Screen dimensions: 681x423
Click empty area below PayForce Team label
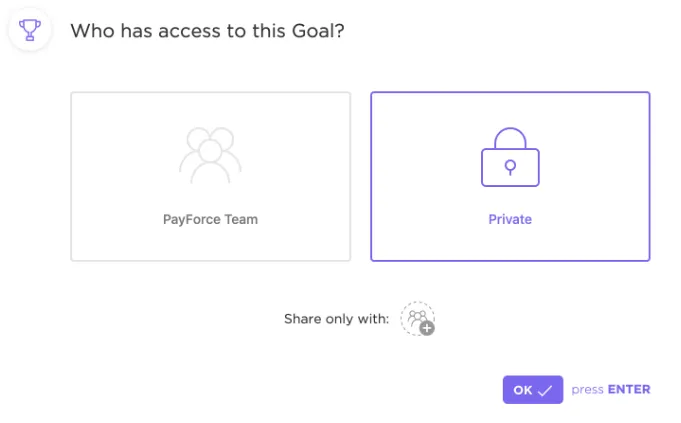coord(211,243)
